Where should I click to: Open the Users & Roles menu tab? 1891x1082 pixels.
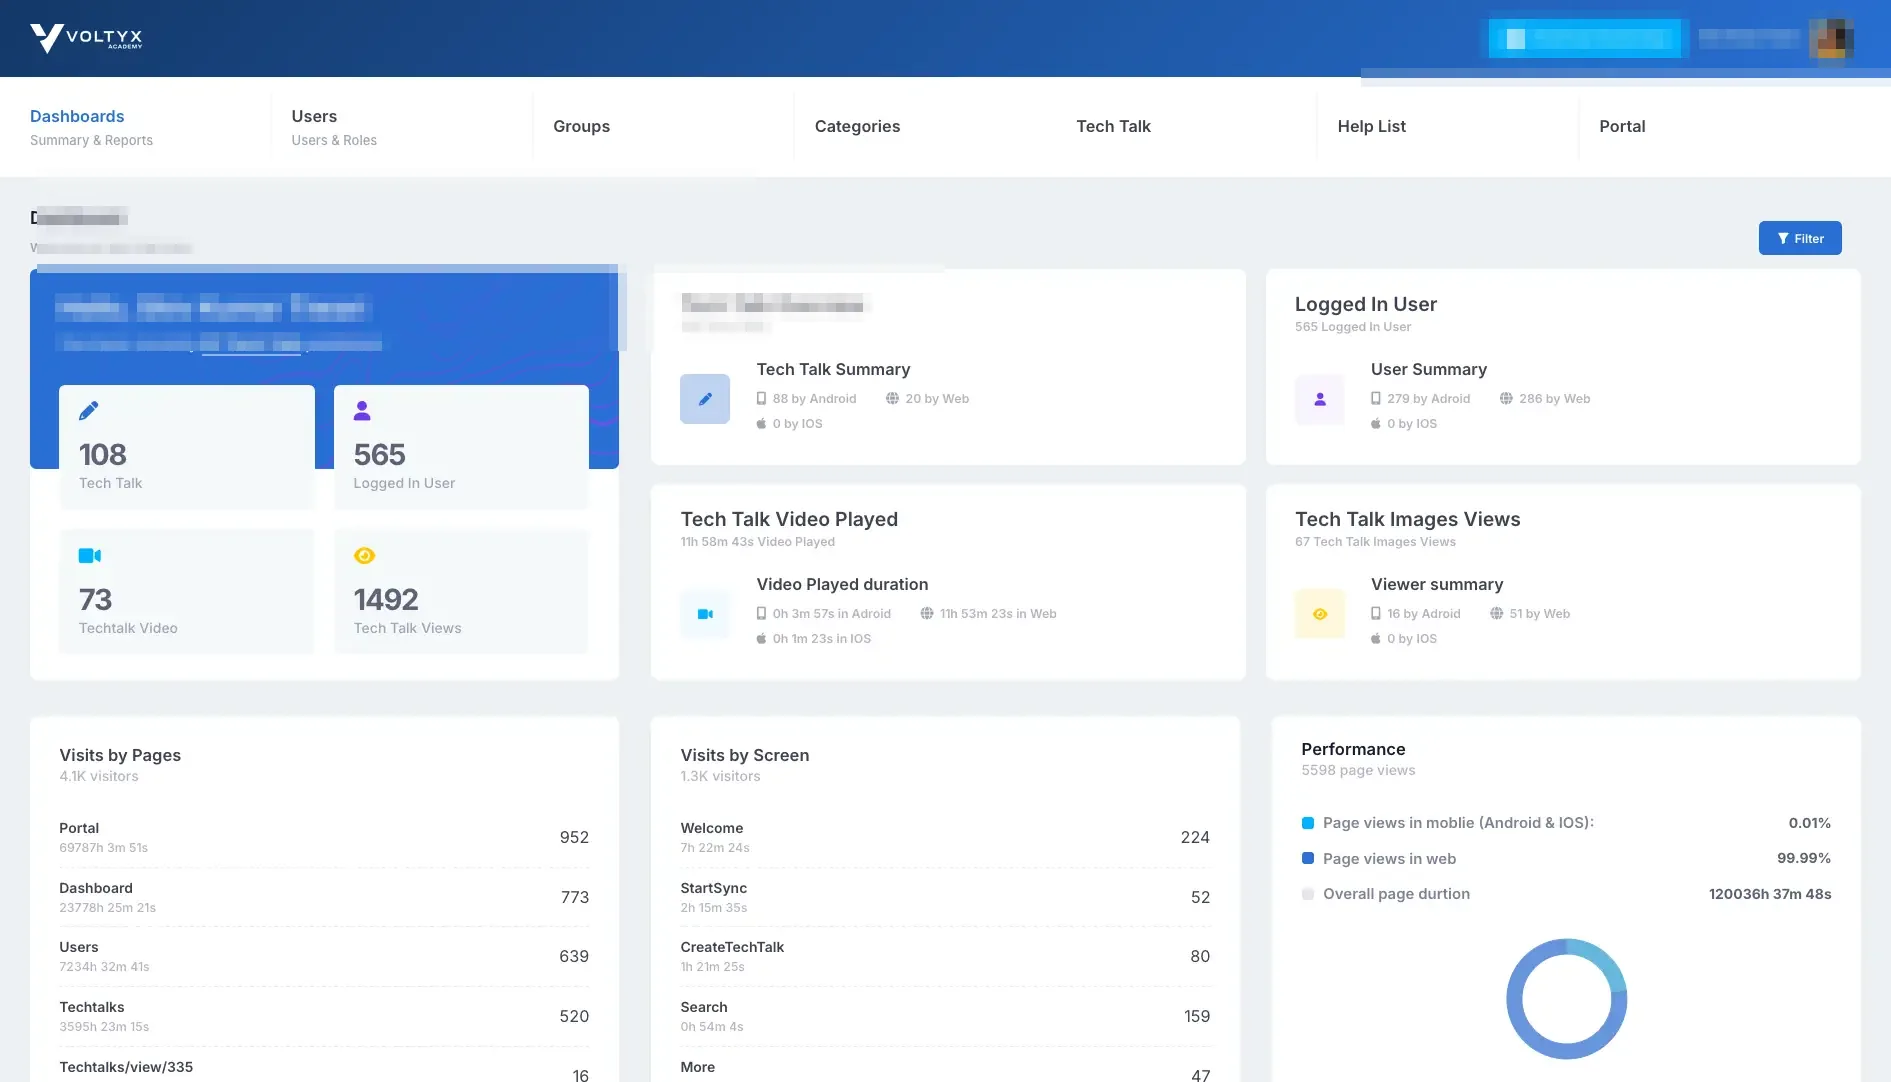pos(334,127)
